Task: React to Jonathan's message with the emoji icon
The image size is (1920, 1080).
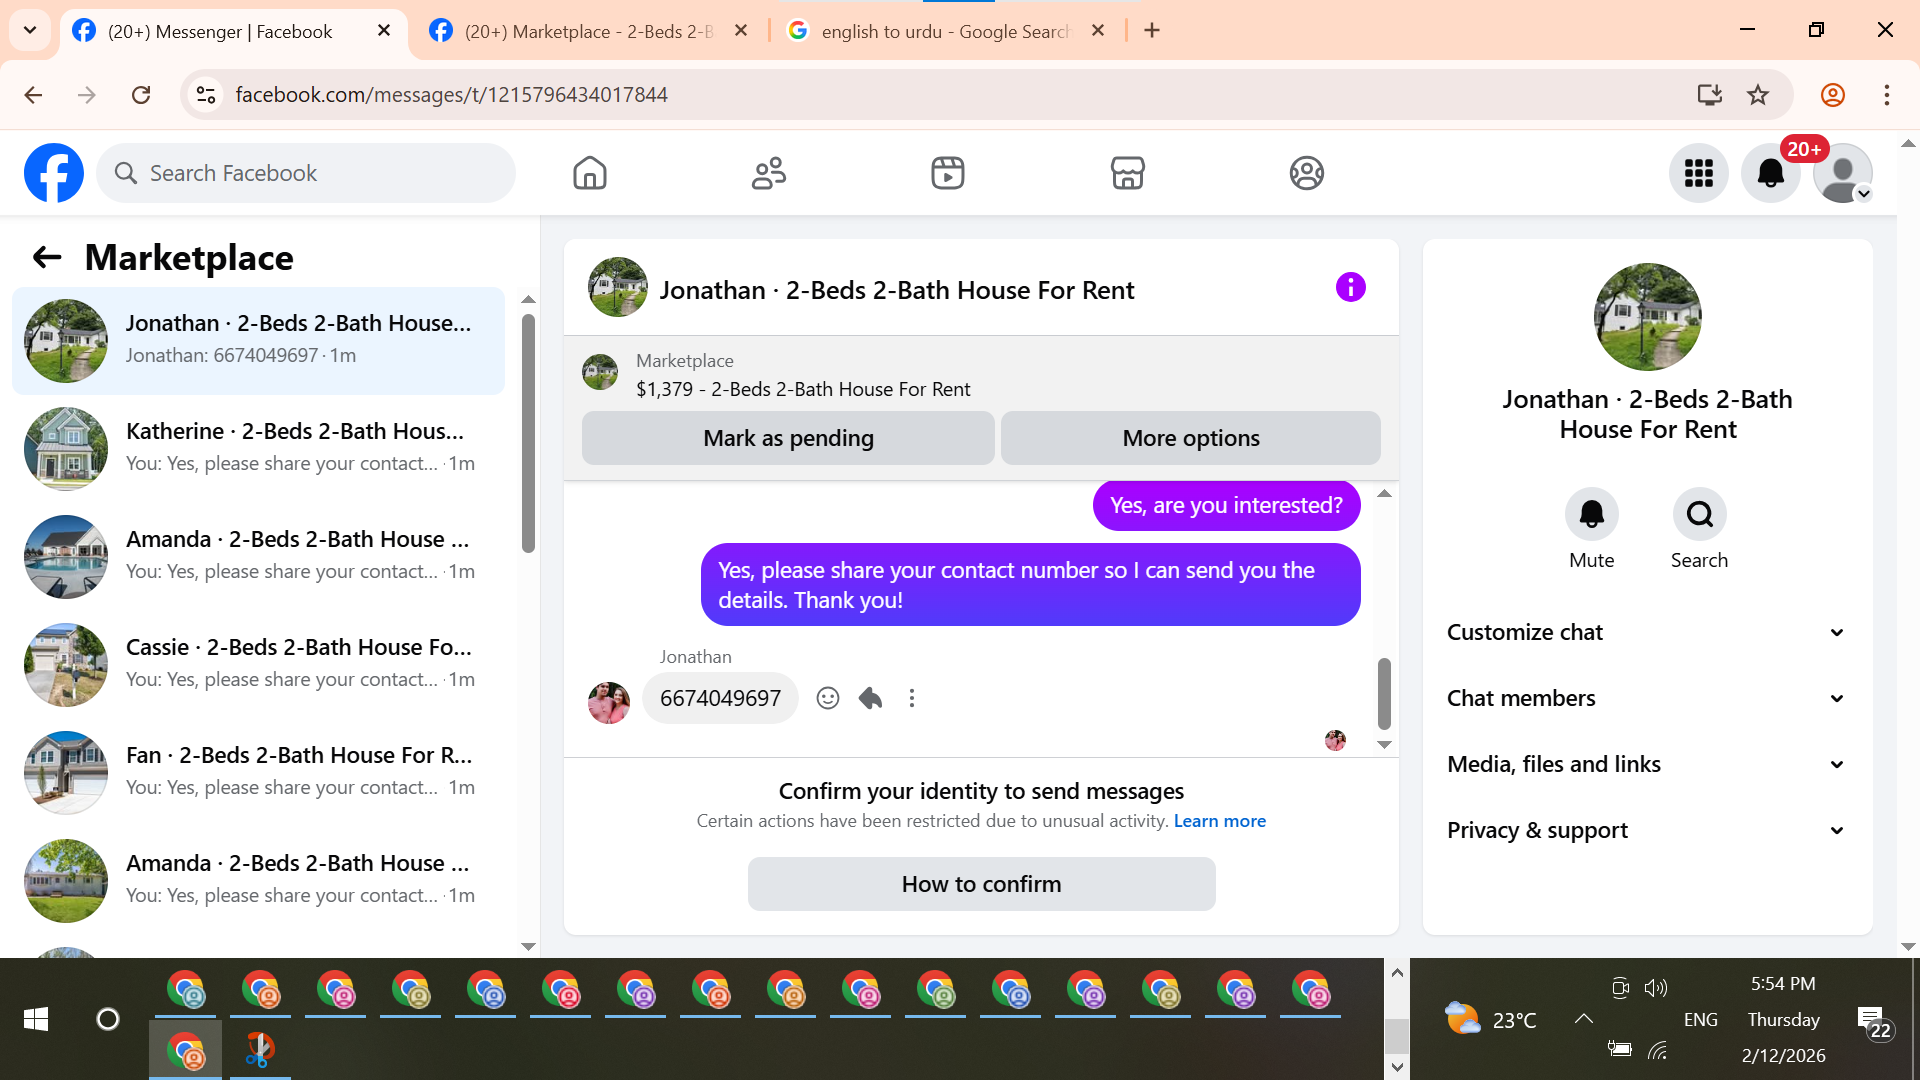Action: (828, 698)
